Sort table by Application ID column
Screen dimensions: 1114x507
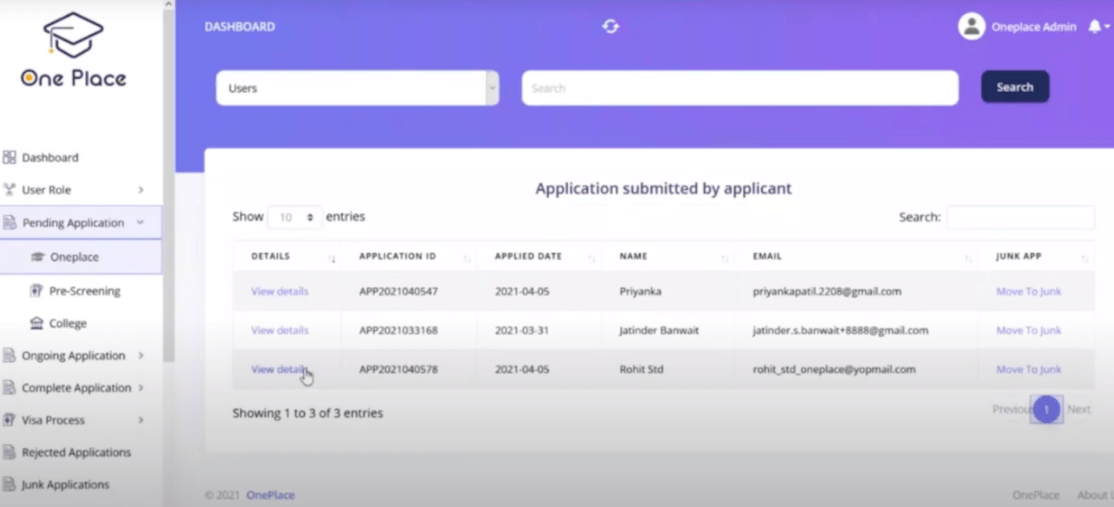coord(409,257)
